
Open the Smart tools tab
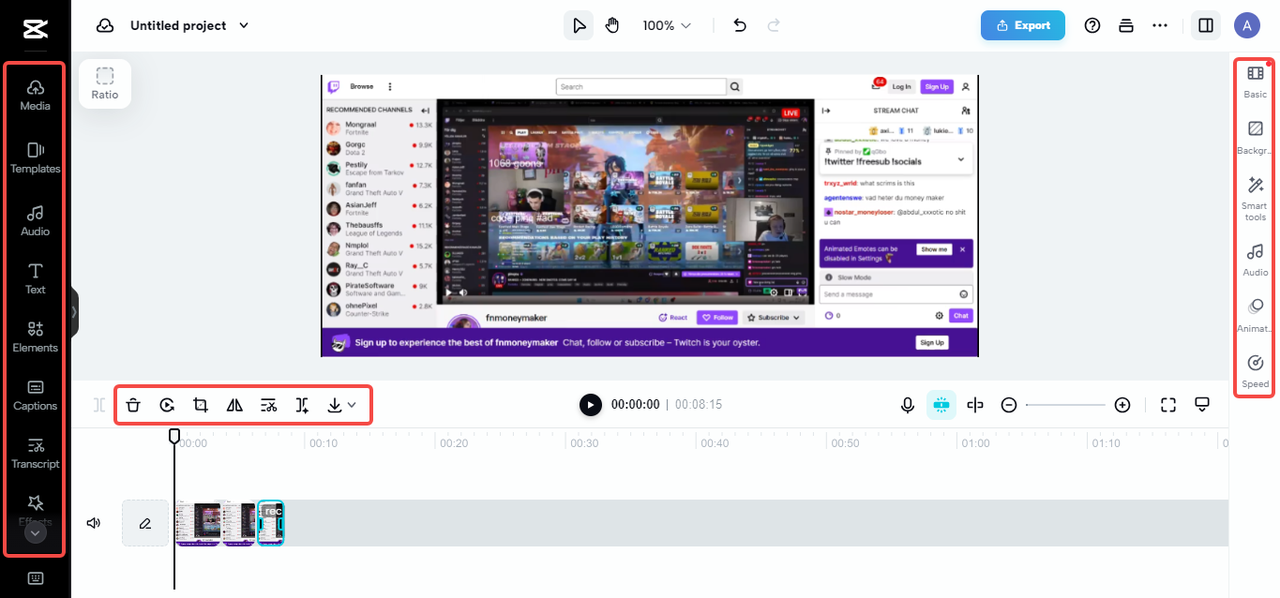1255,198
